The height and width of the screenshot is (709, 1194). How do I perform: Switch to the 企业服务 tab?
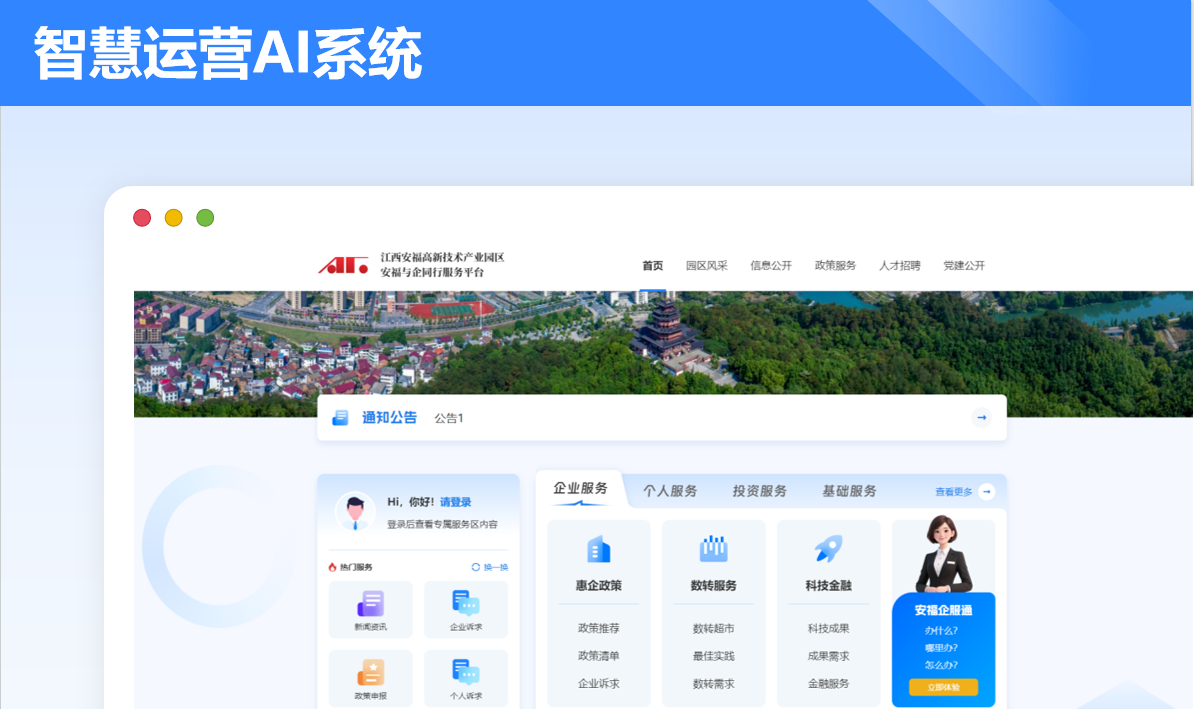(x=580, y=489)
